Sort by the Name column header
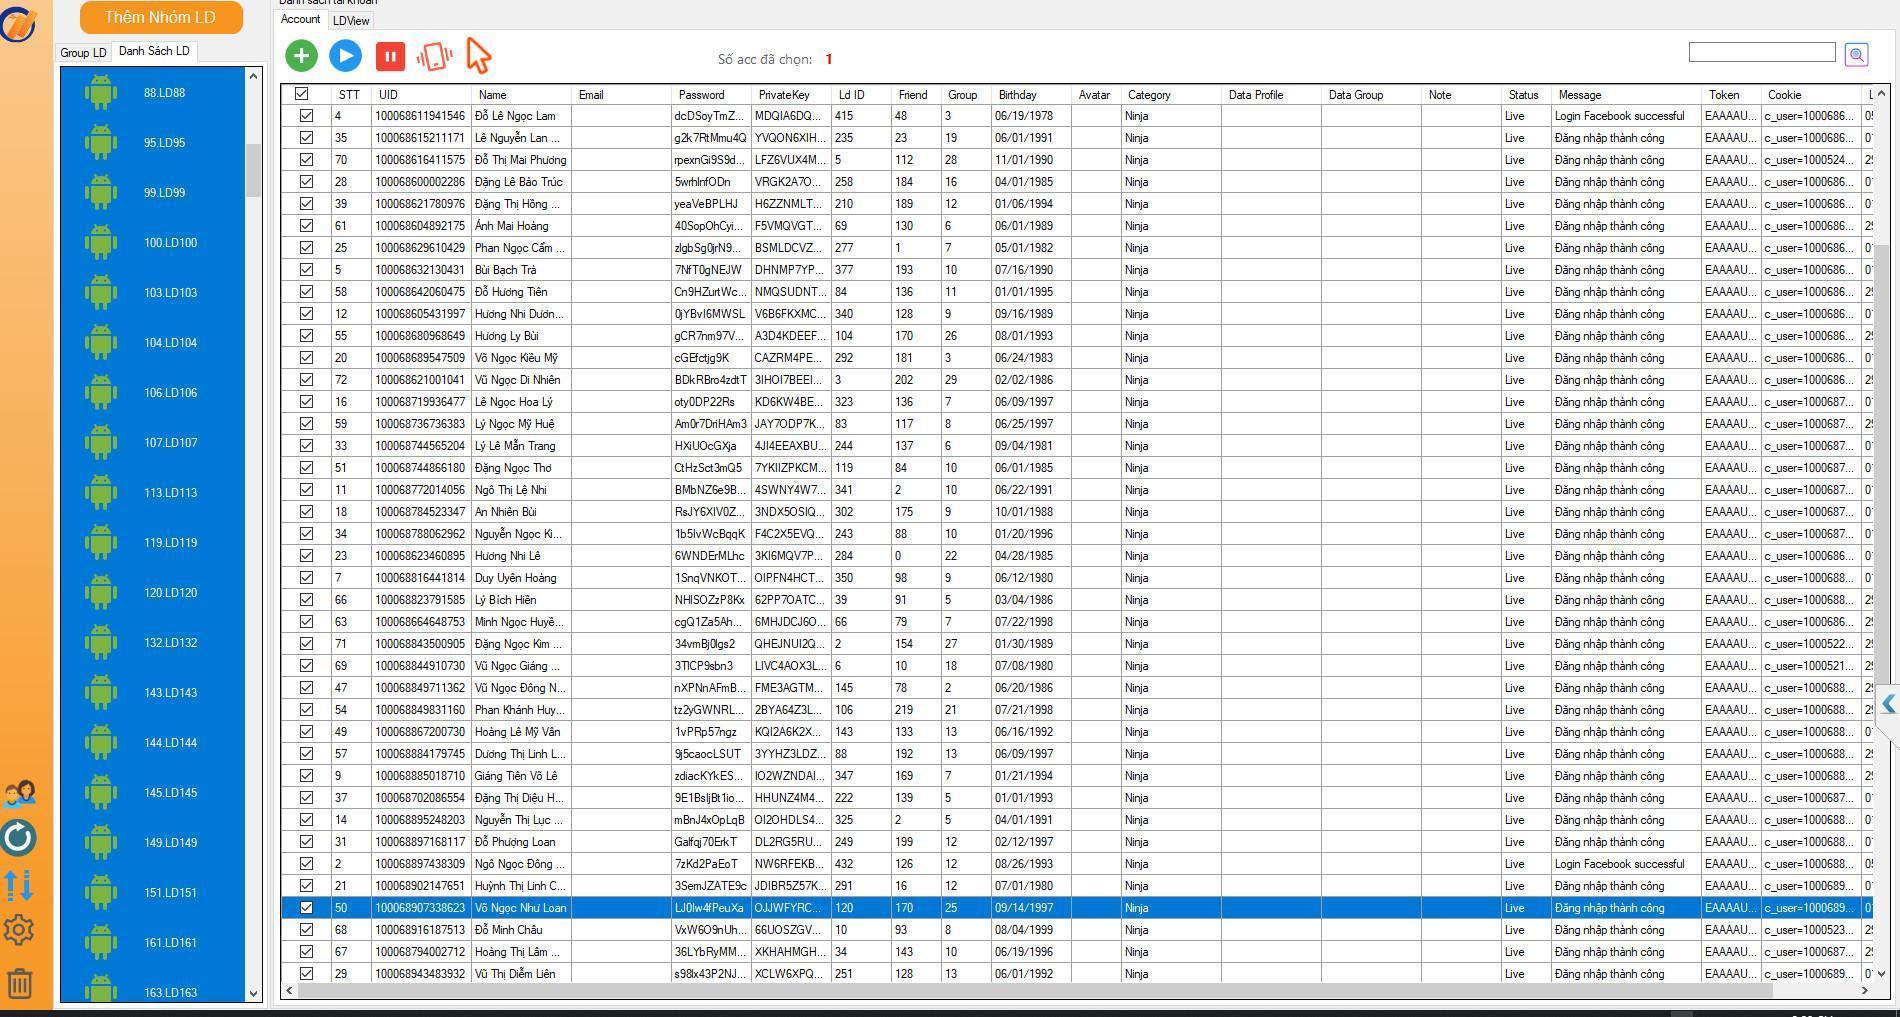The width and height of the screenshot is (1900, 1017). pos(521,95)
